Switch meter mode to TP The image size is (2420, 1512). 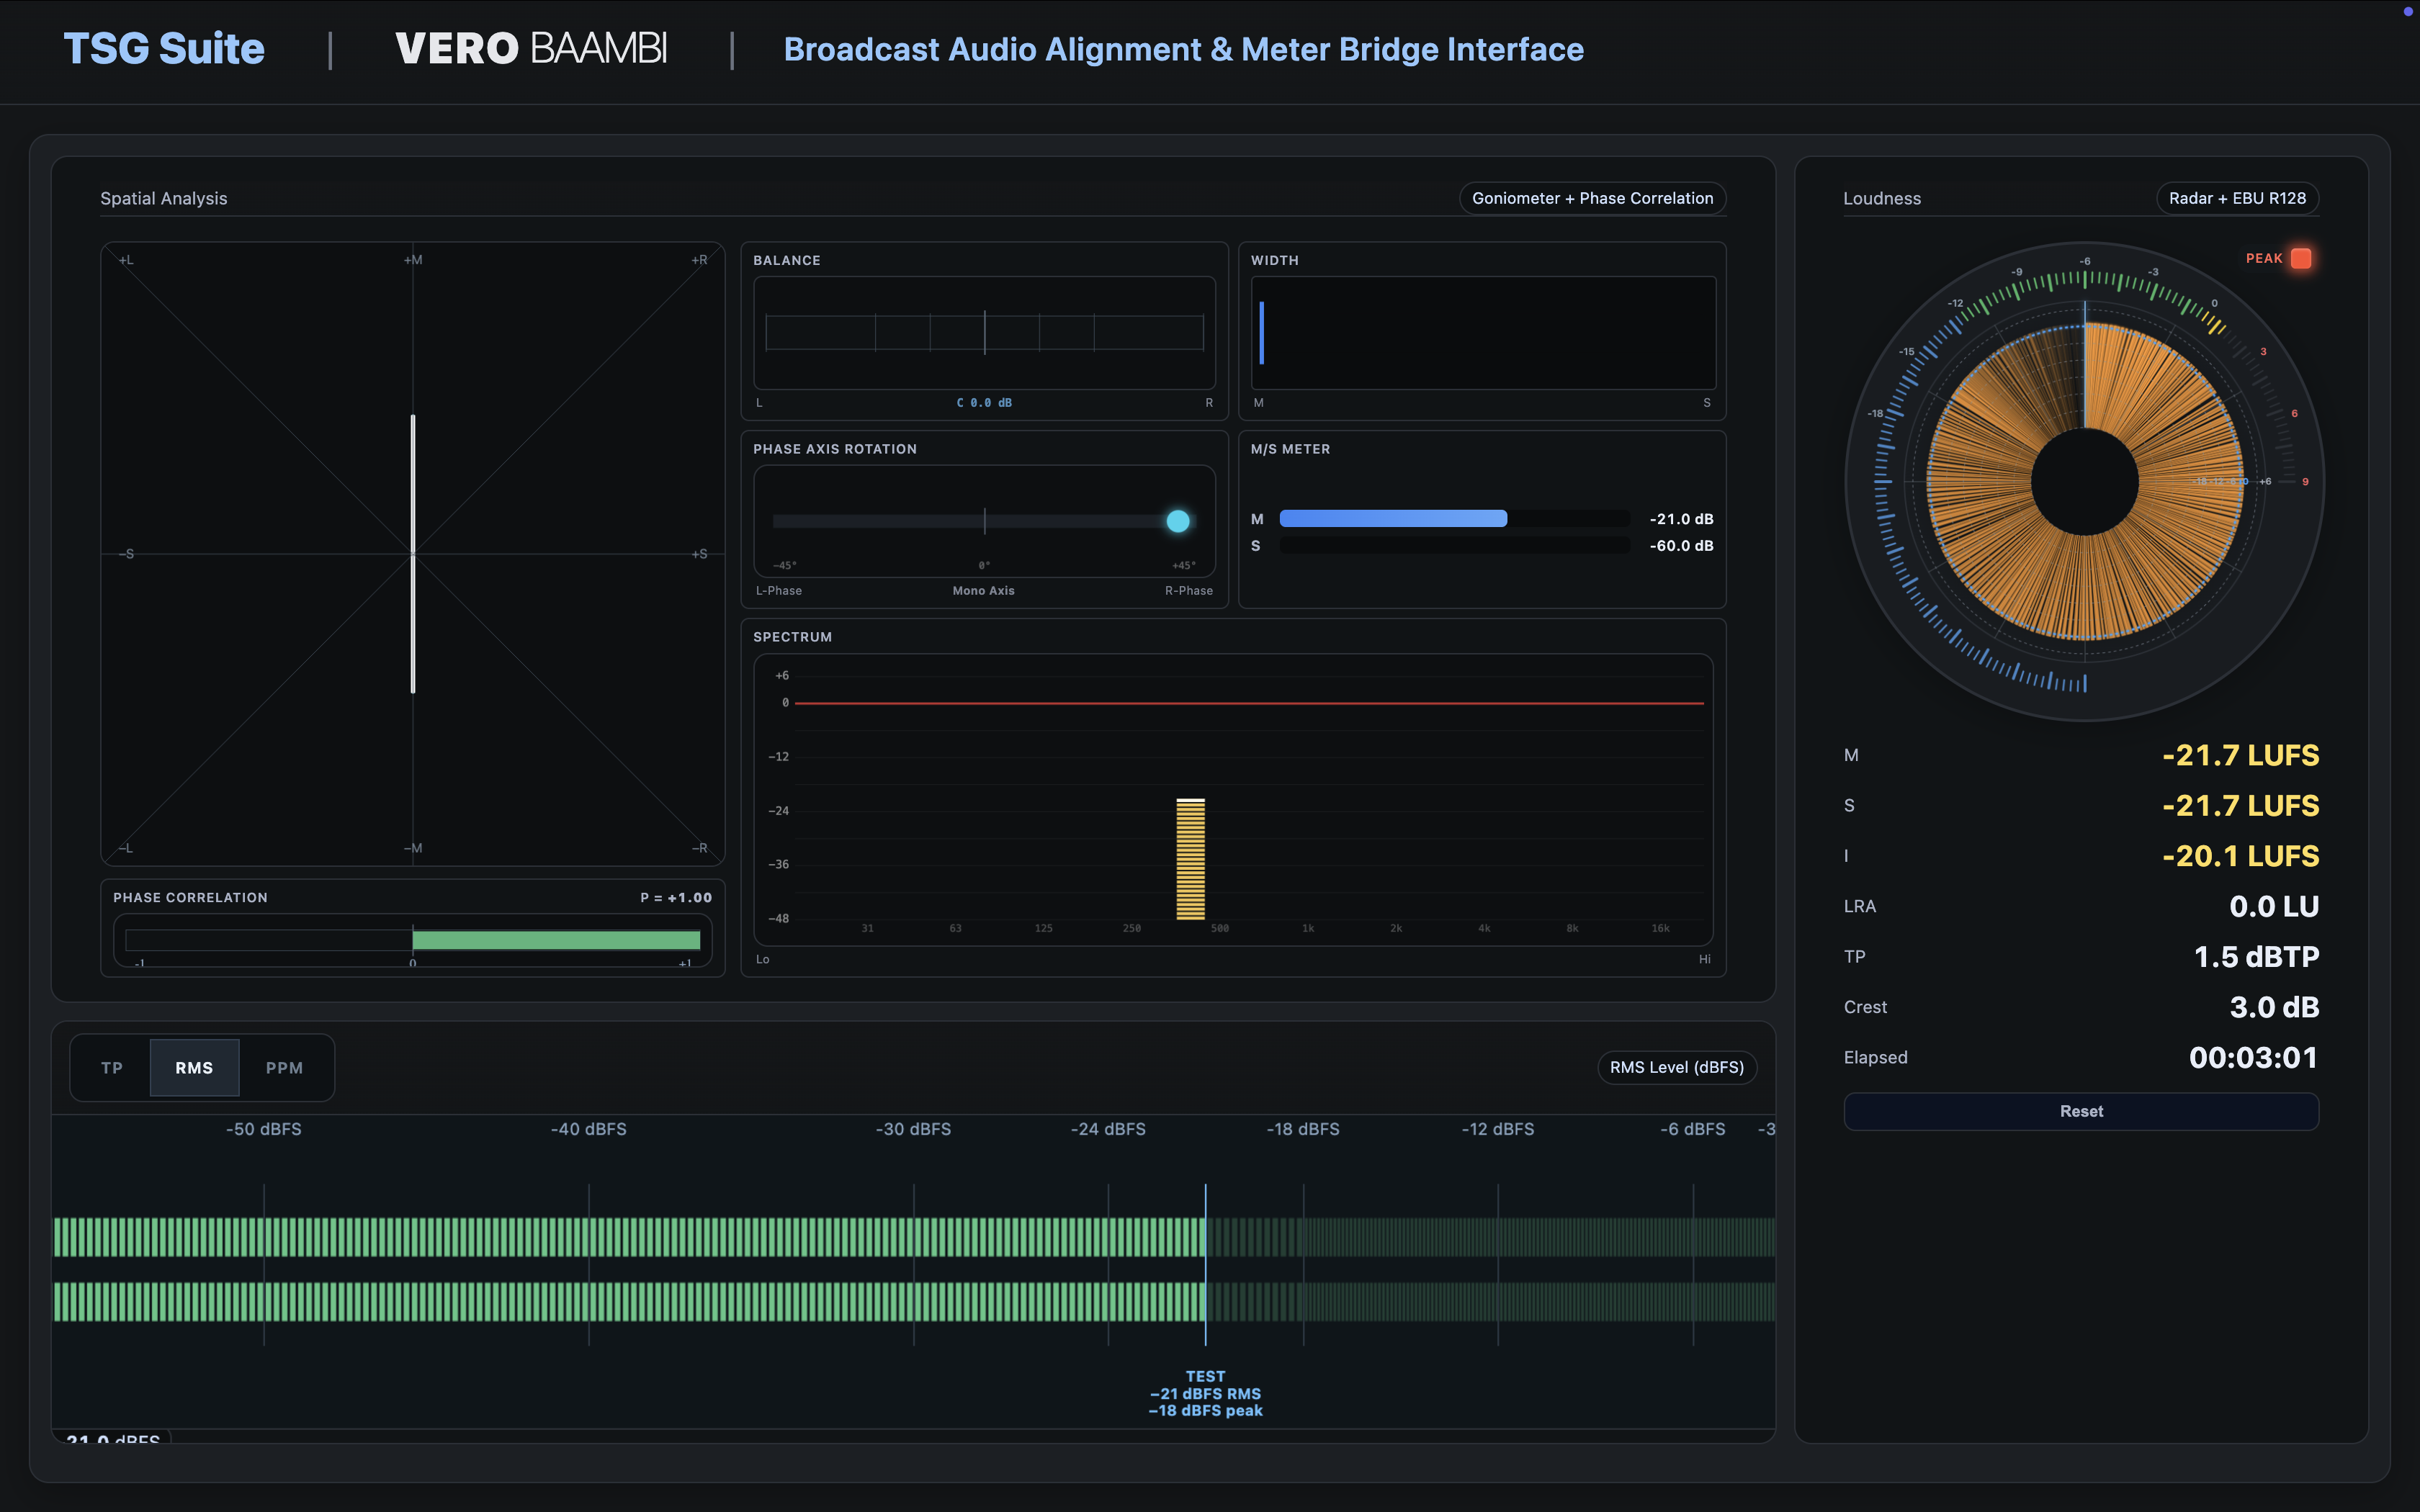click(112, 1068)
